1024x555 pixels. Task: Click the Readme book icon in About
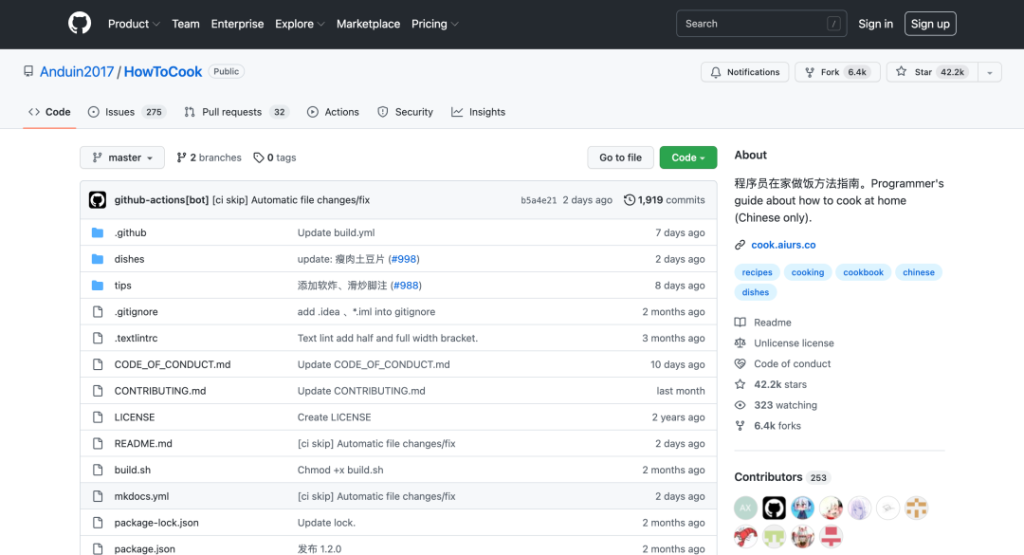pos(740,322)
